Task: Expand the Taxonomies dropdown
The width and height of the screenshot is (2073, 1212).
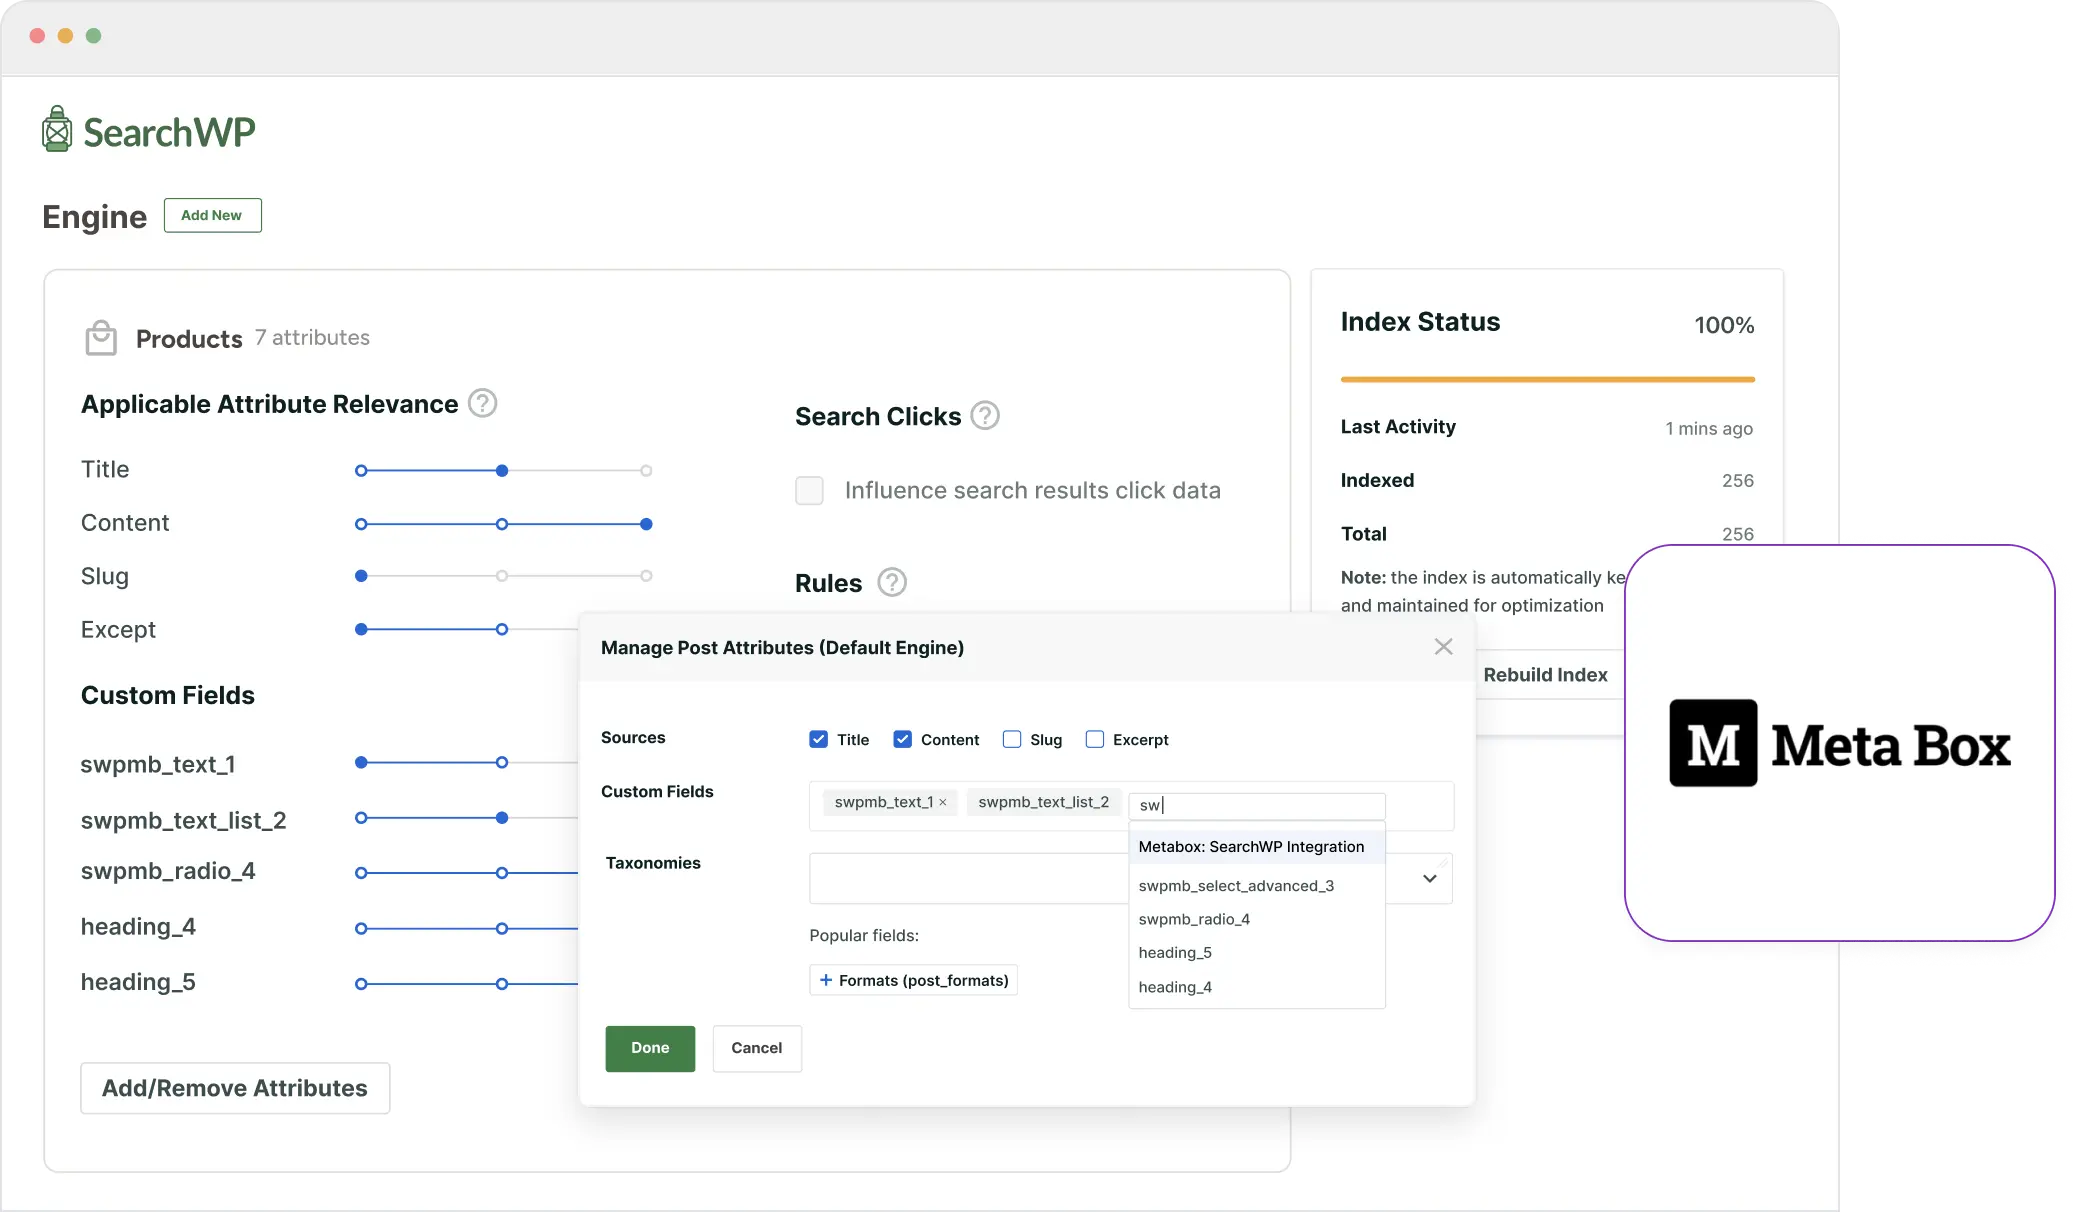Action: coord(1430,878)
